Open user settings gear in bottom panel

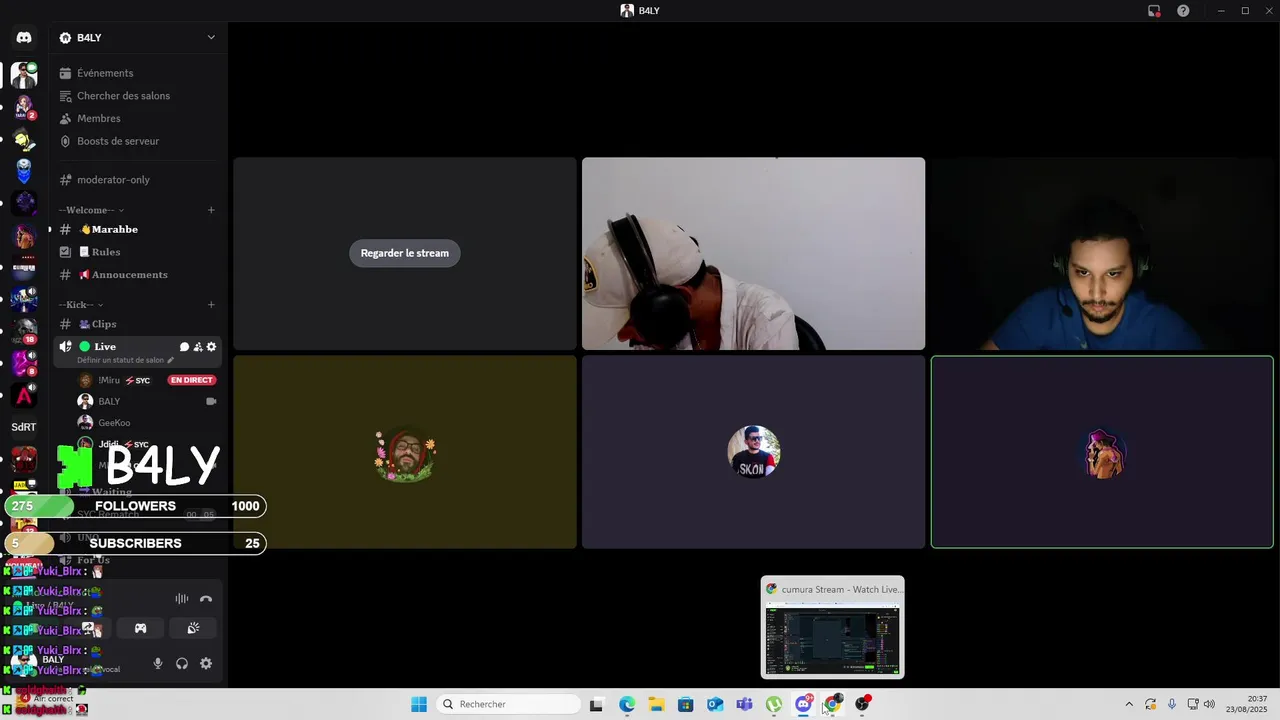[x=206, y=663]
